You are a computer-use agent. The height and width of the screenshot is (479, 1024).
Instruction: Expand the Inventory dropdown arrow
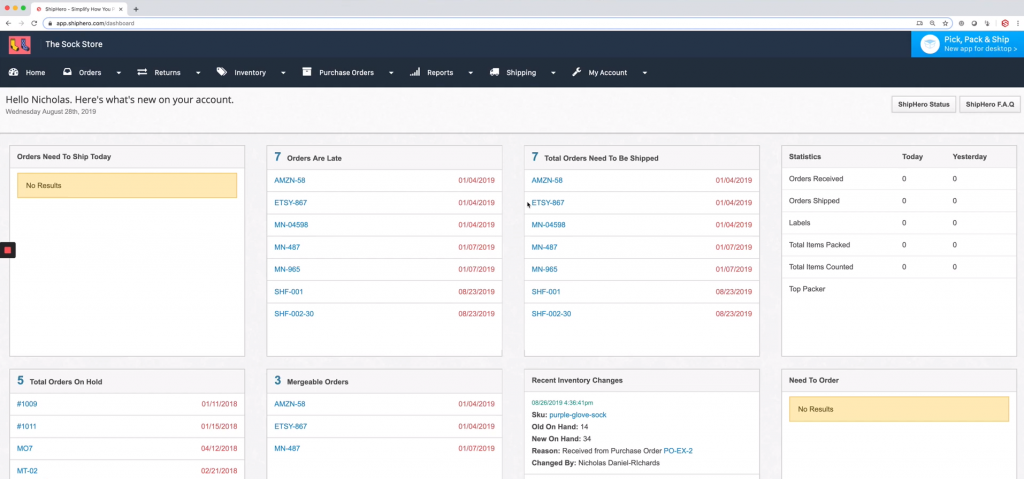(283, 73)
